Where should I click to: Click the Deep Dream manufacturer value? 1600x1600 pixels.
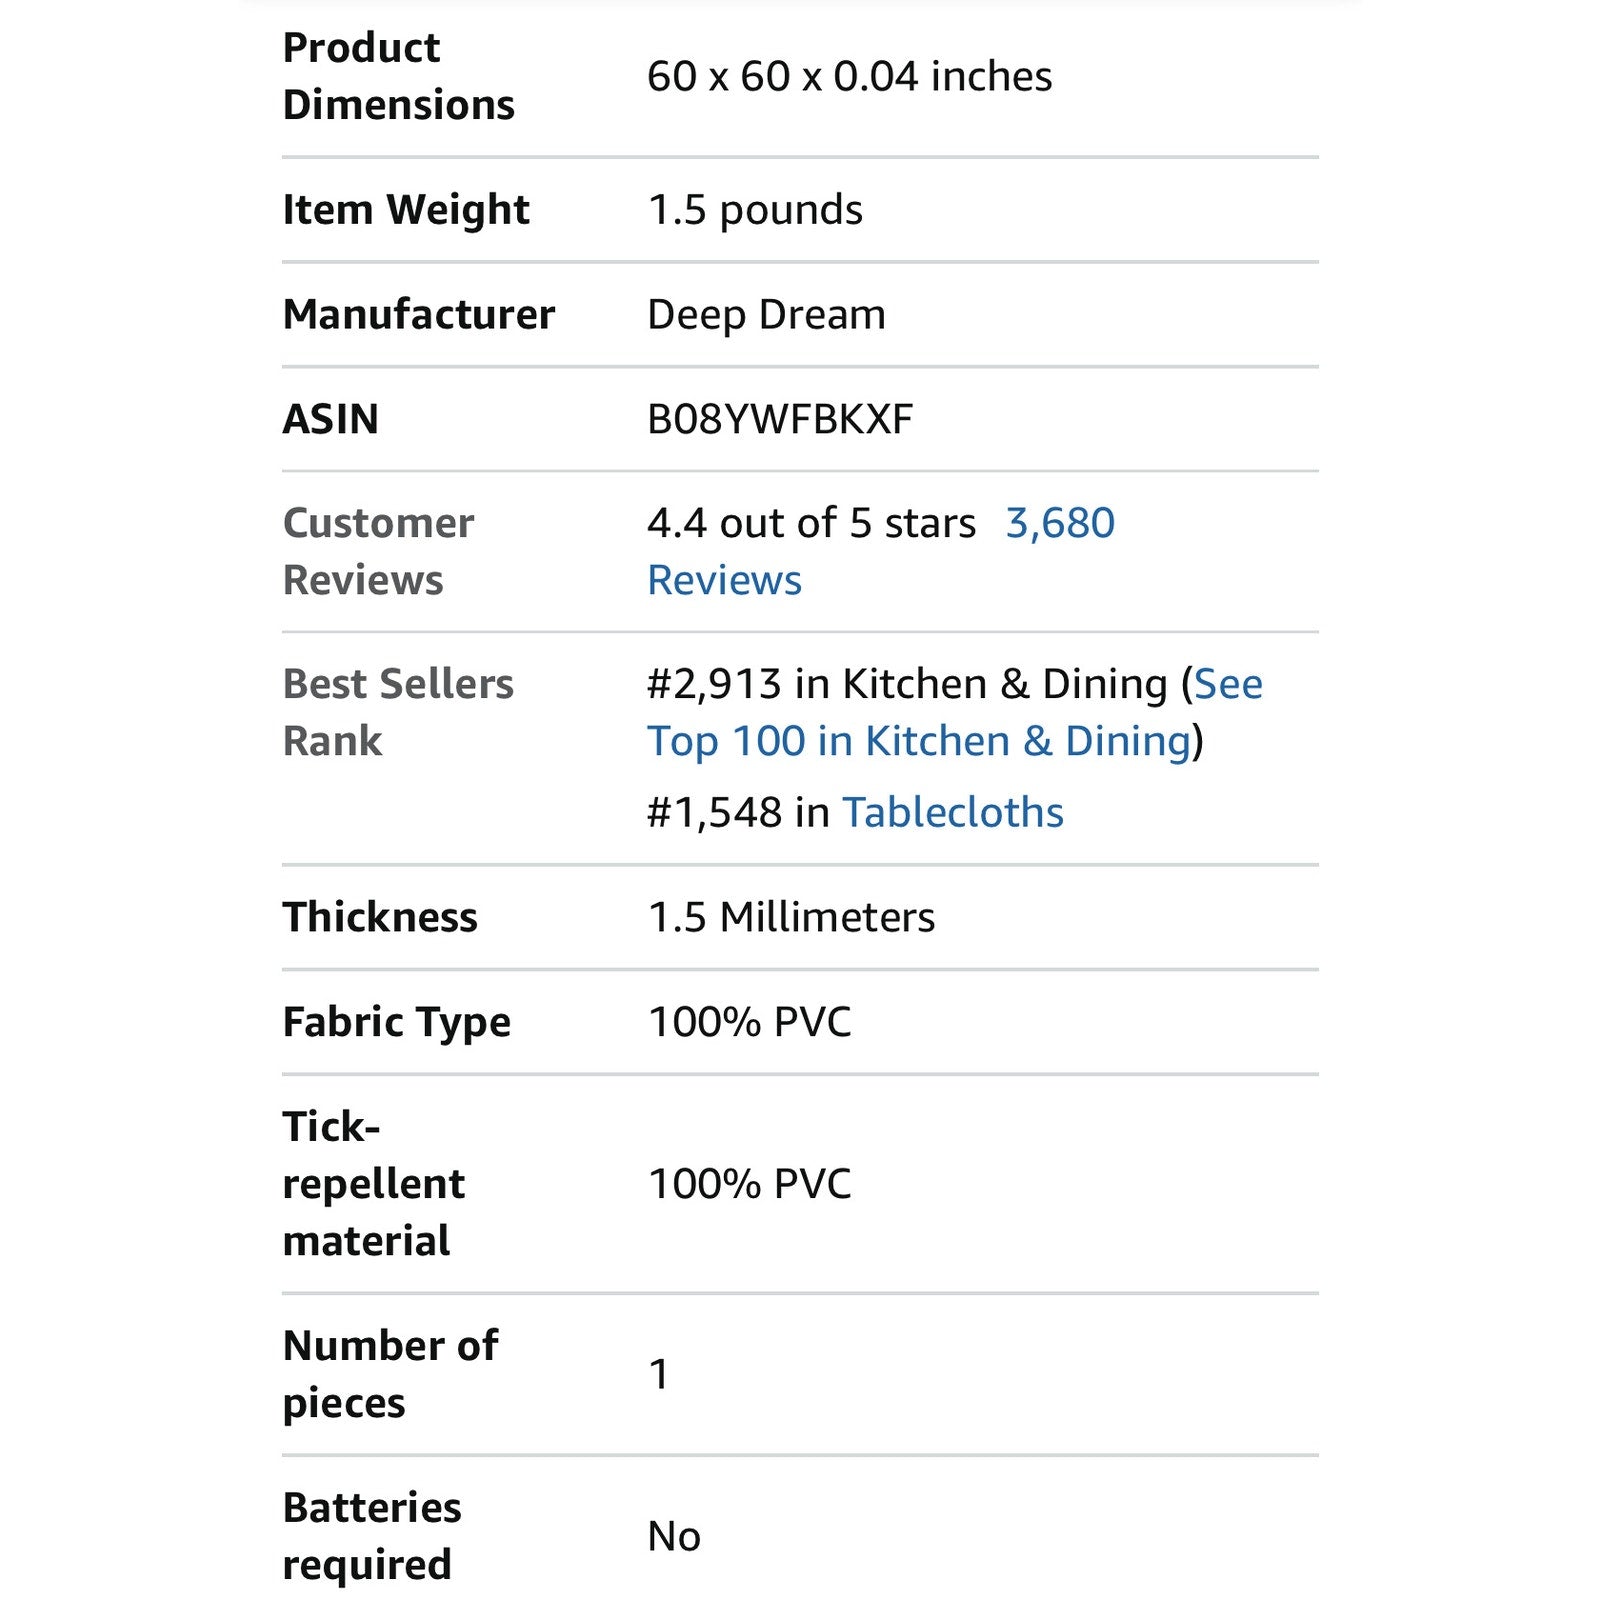(x=766, y=315)
